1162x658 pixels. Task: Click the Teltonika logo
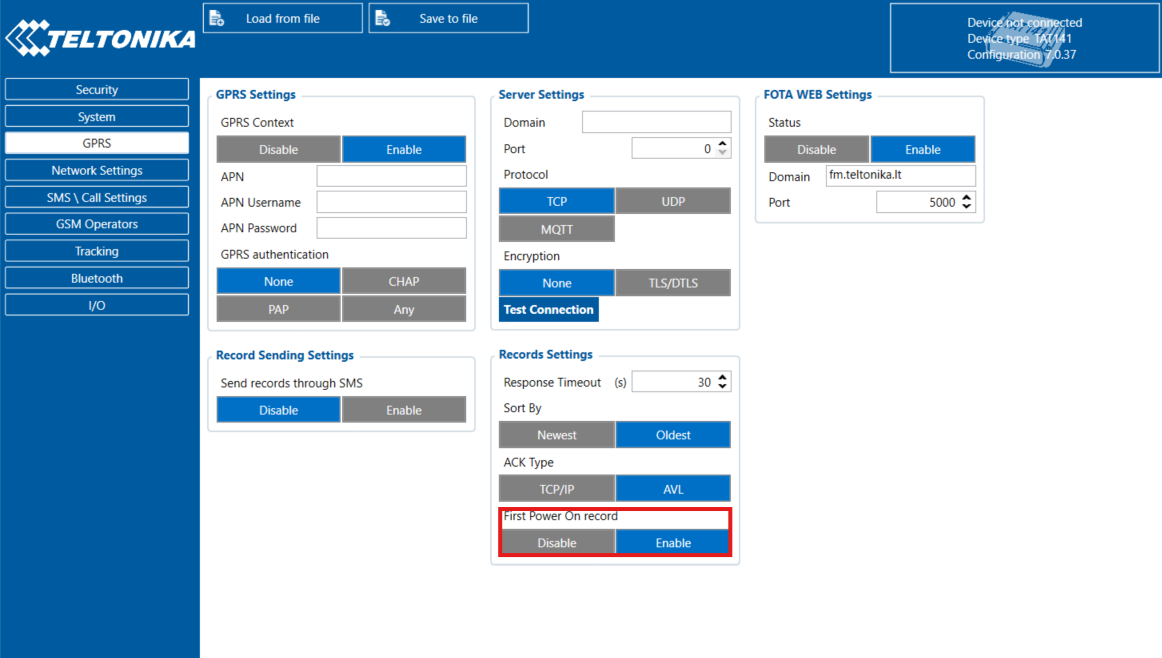100,39
